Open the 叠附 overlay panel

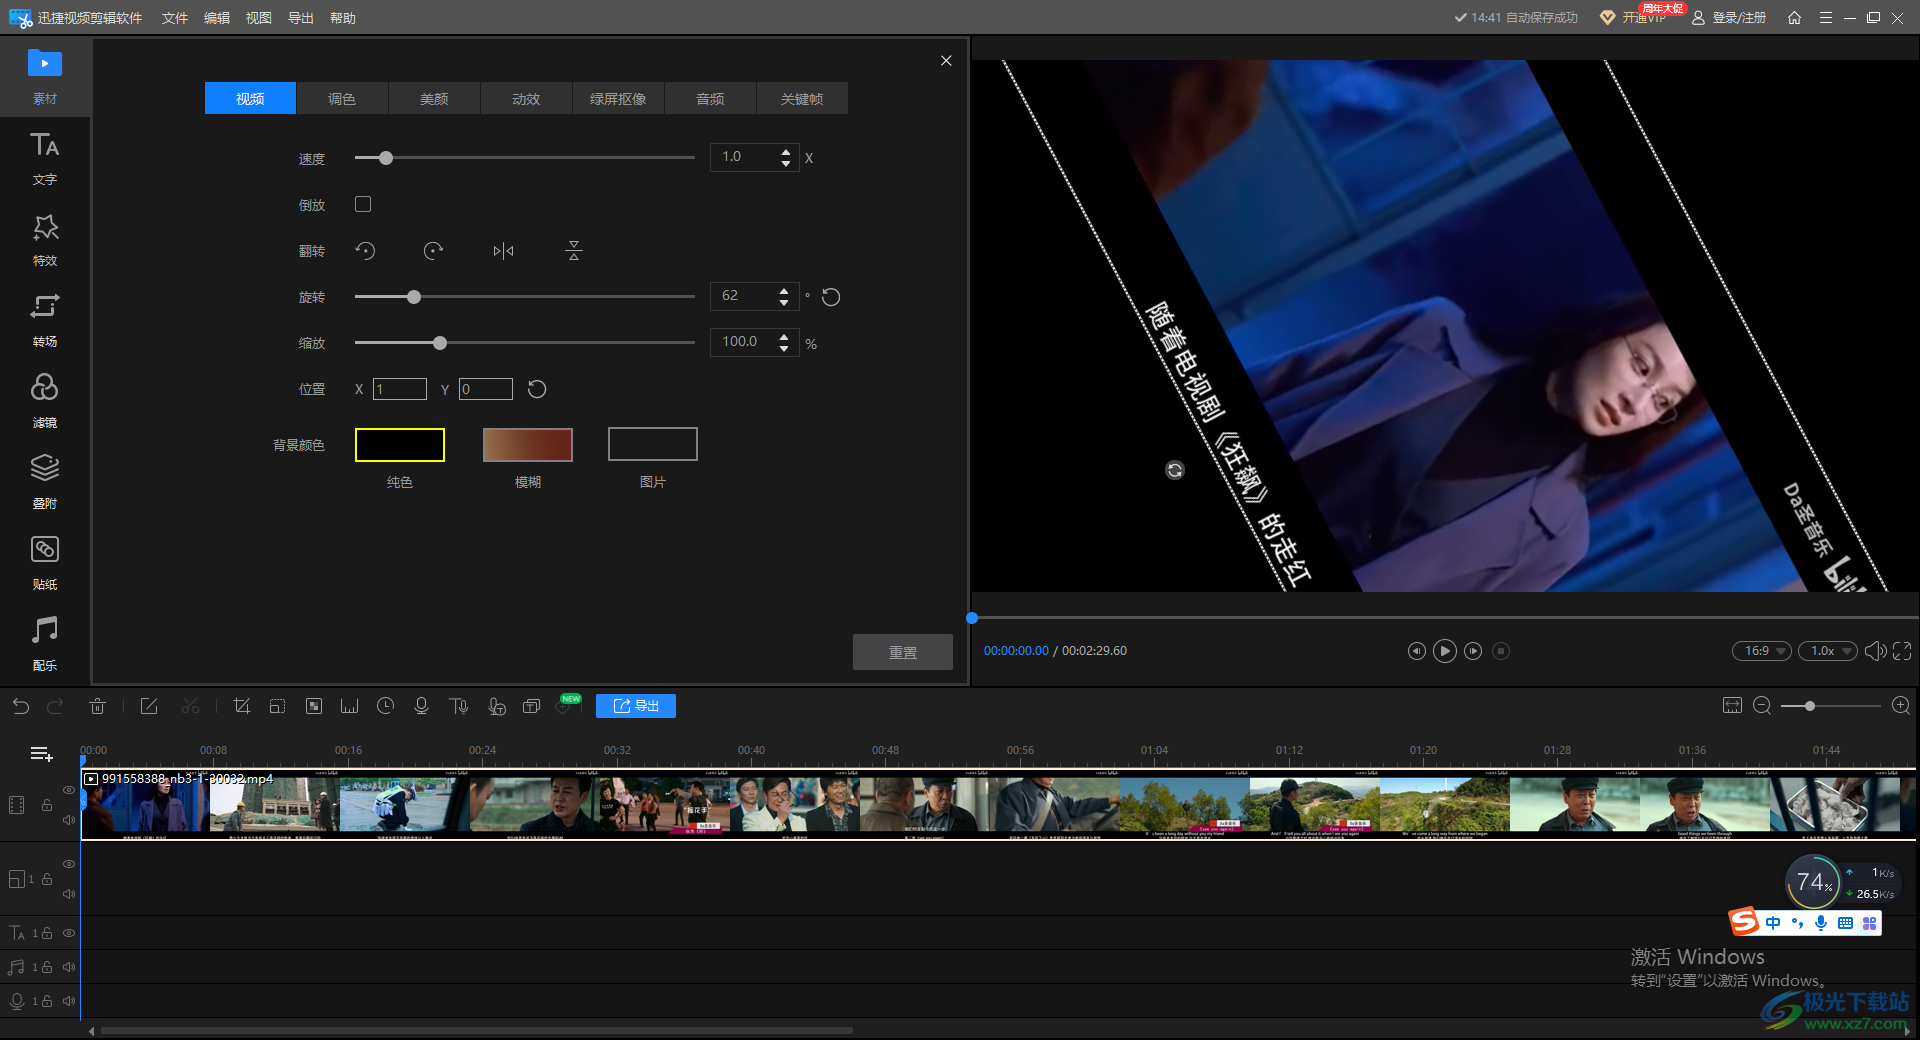click(45, 483)
